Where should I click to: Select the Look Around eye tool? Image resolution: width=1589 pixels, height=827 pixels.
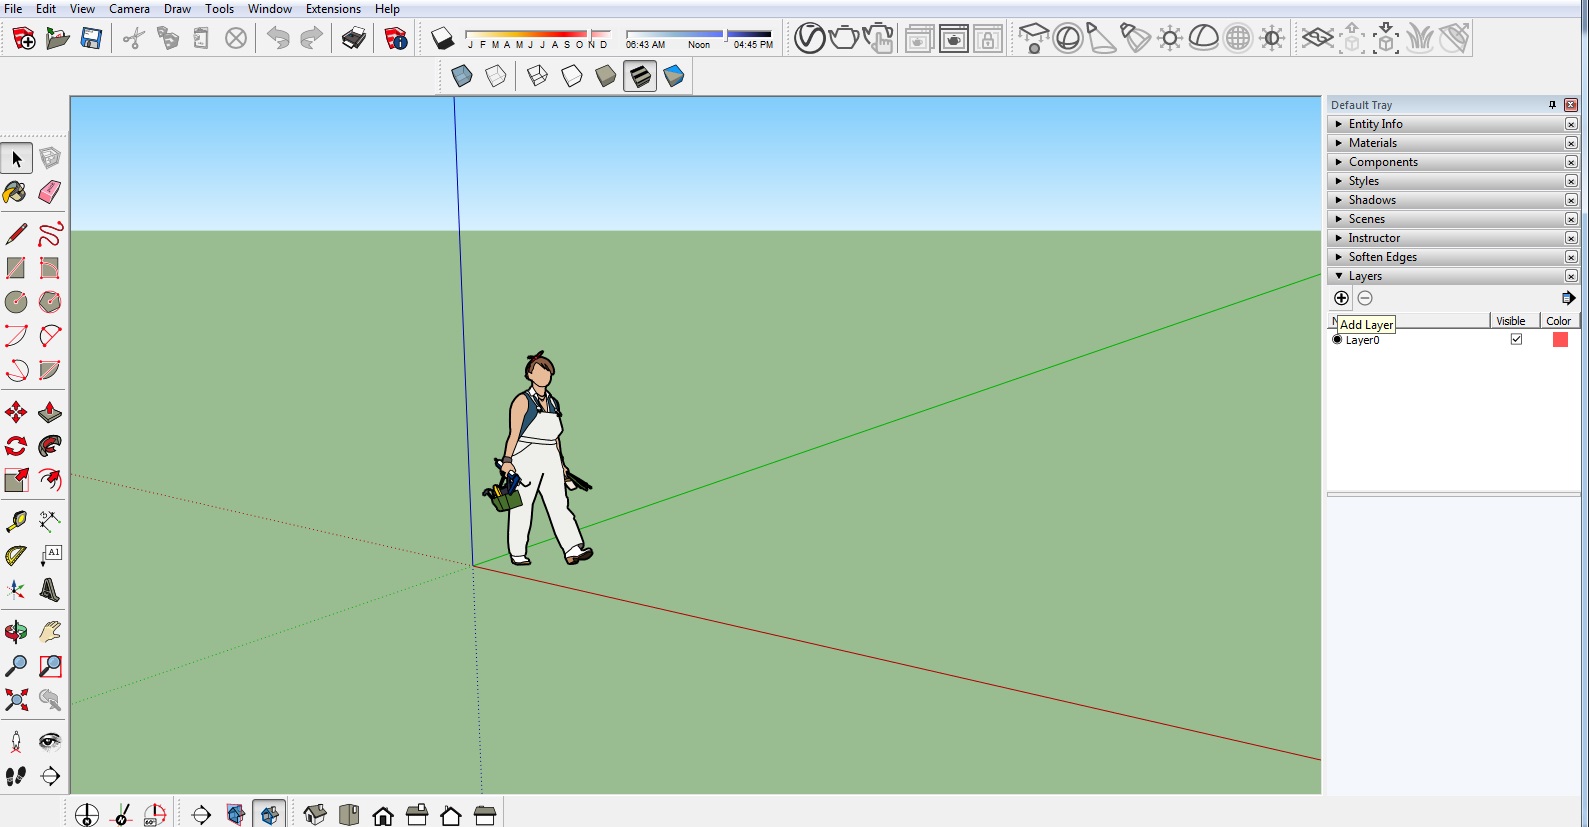[50, 742]
